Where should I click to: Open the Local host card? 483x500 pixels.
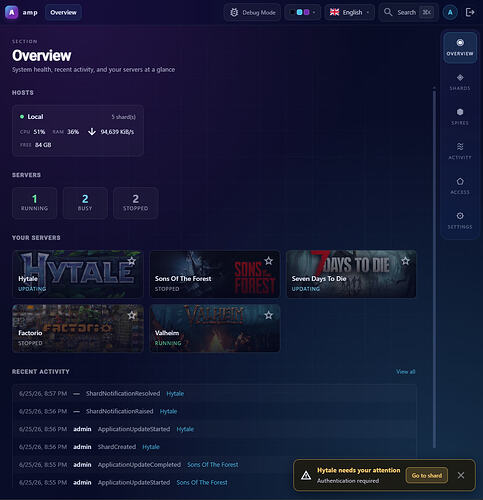[x=78, y=131]
